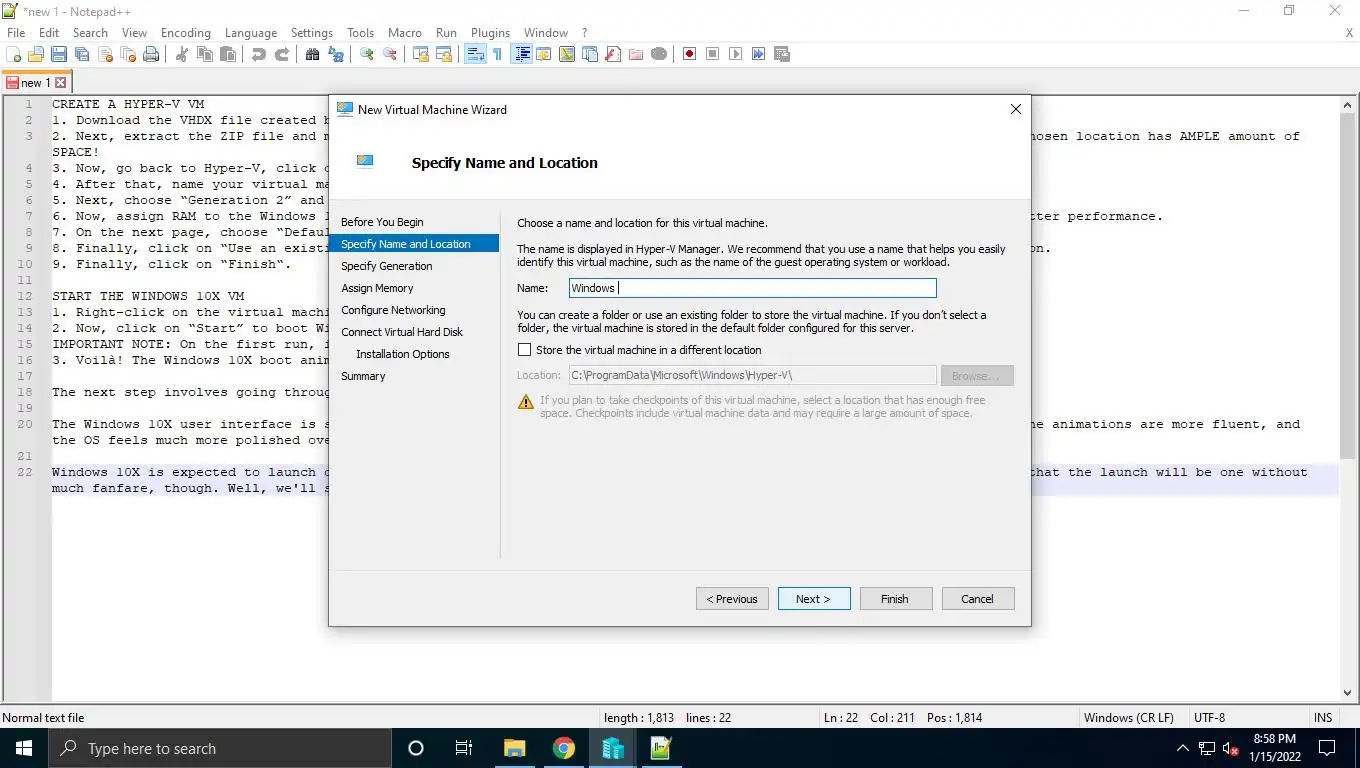
Task: Open Google Chrome from the taskbar
Action: click(x=564, y=748)
